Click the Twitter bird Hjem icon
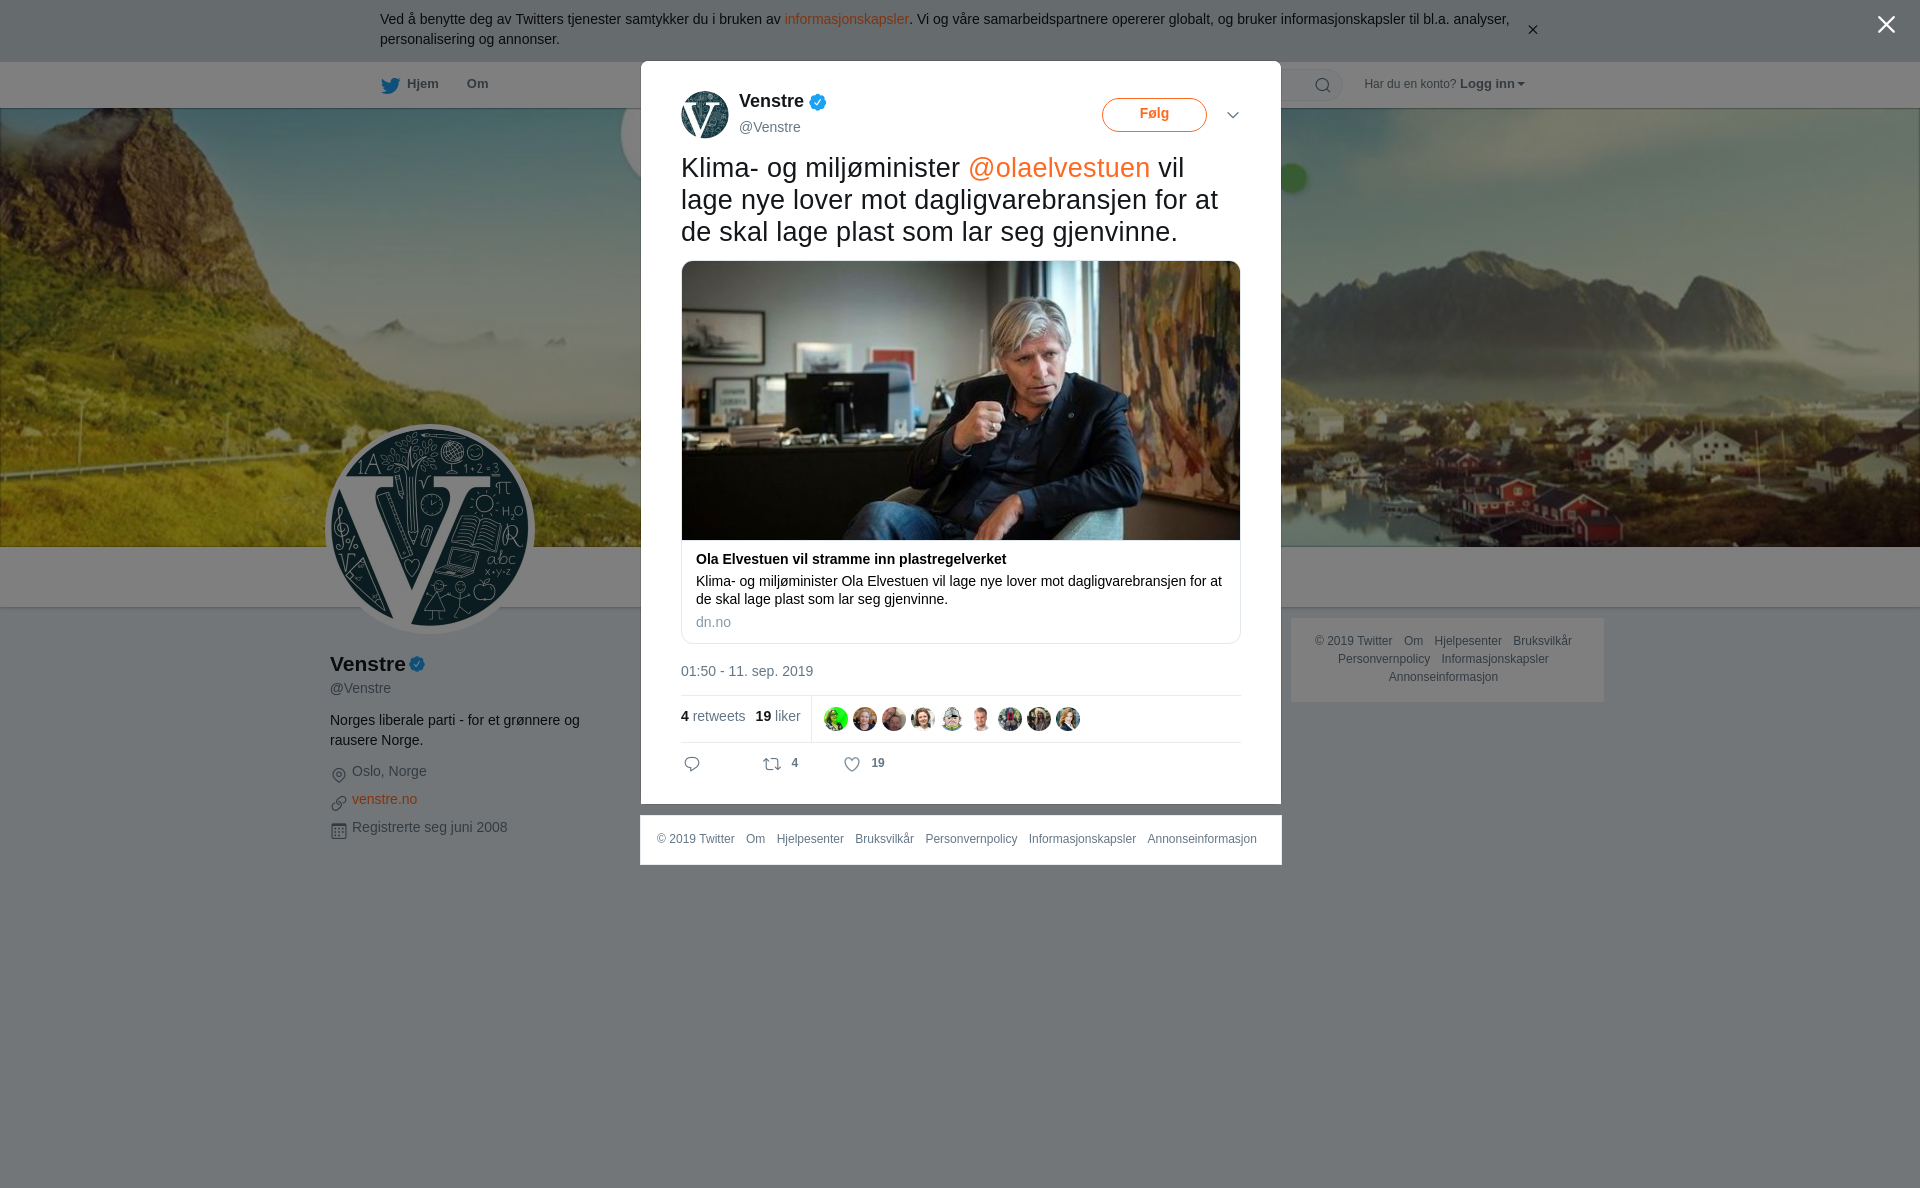1920x1188 pixels. pos(390,86)
